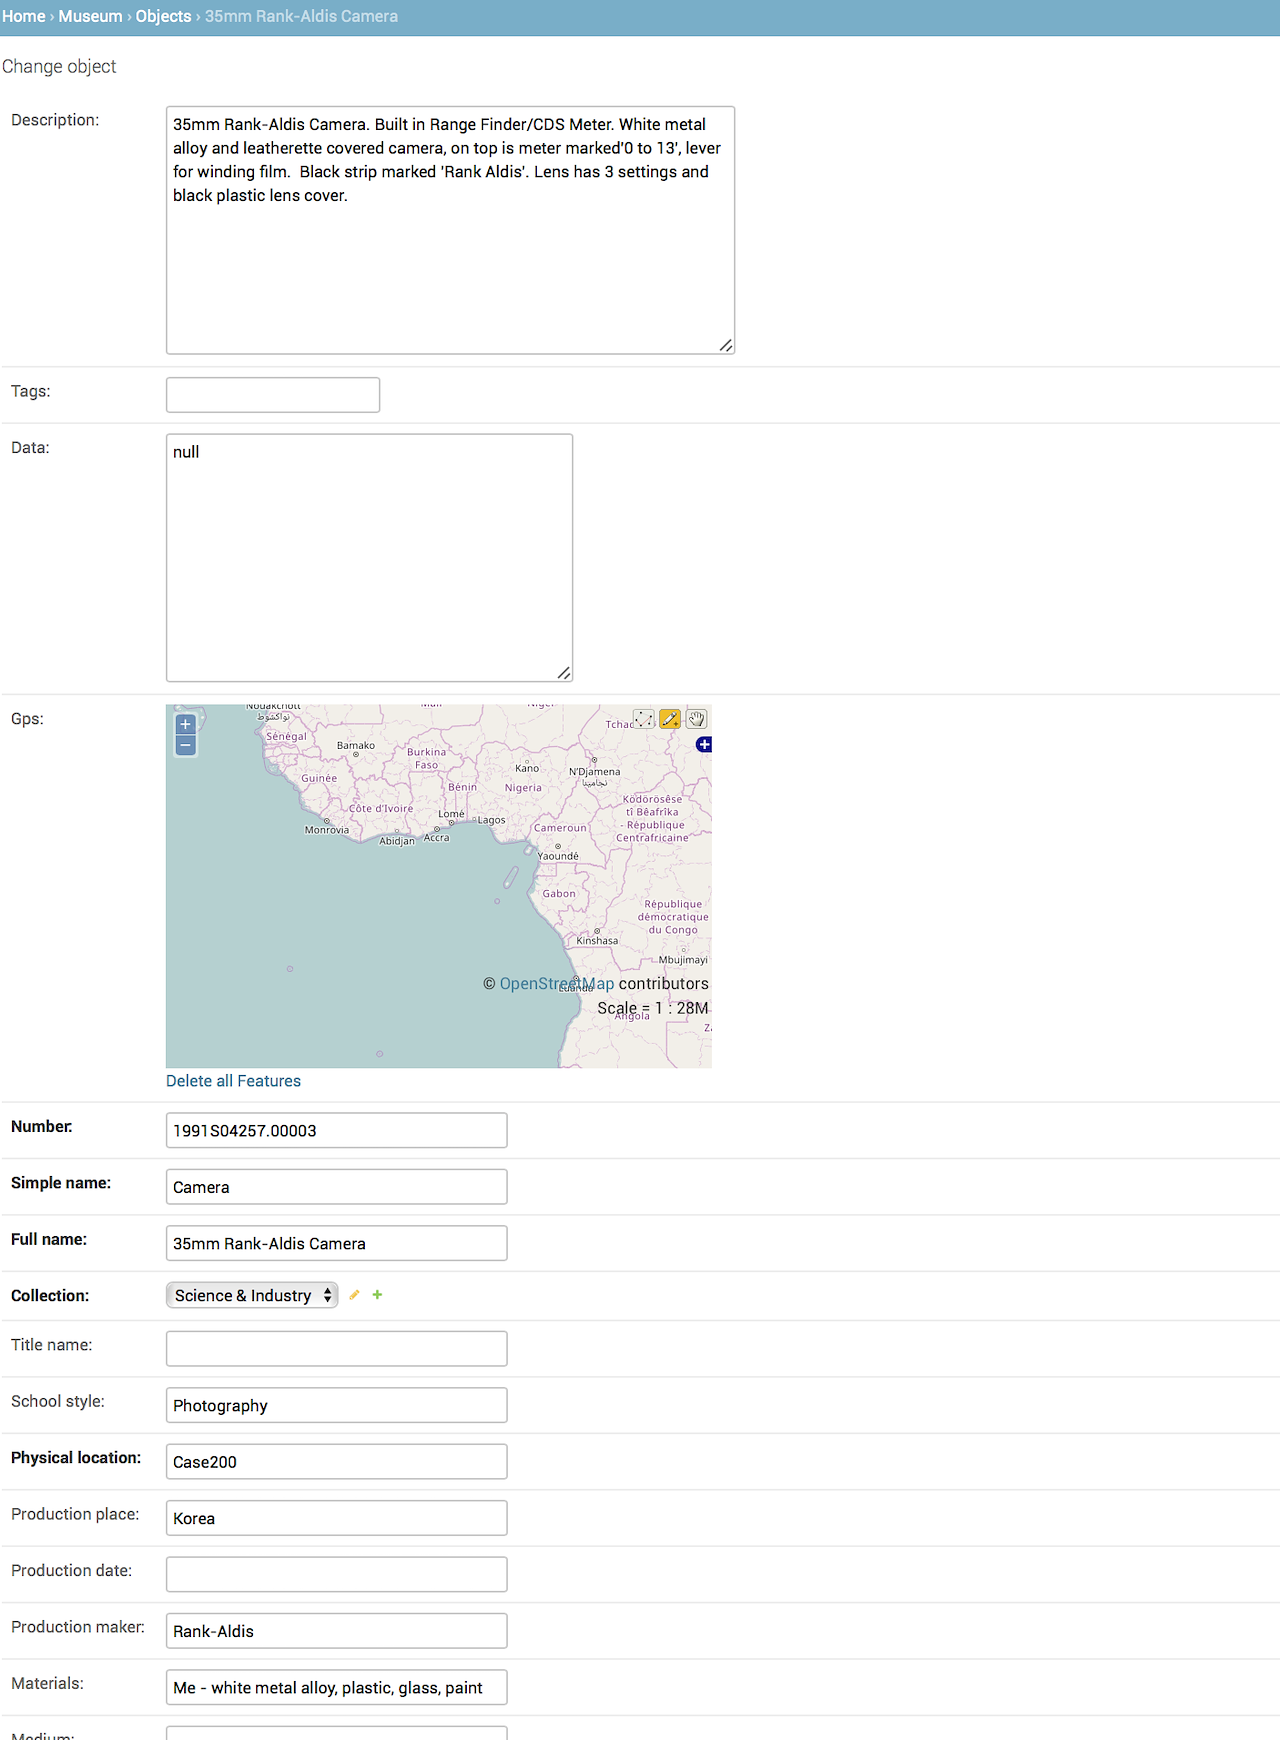Zoom out on the Gps map
Image resolution: width=1280 pixels, height=1740 pixels.
[x=185, y=746]
